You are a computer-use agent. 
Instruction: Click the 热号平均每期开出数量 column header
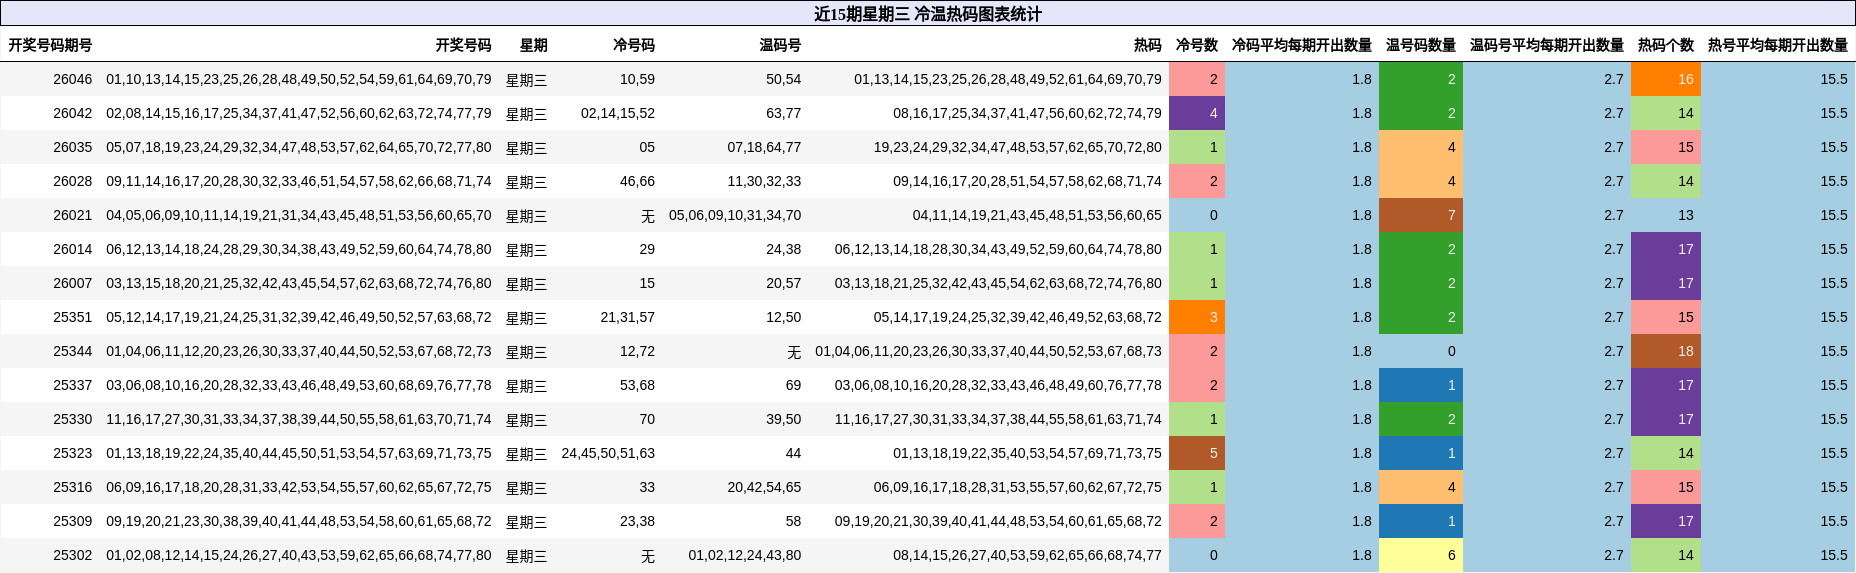[x=1778, y=45]
